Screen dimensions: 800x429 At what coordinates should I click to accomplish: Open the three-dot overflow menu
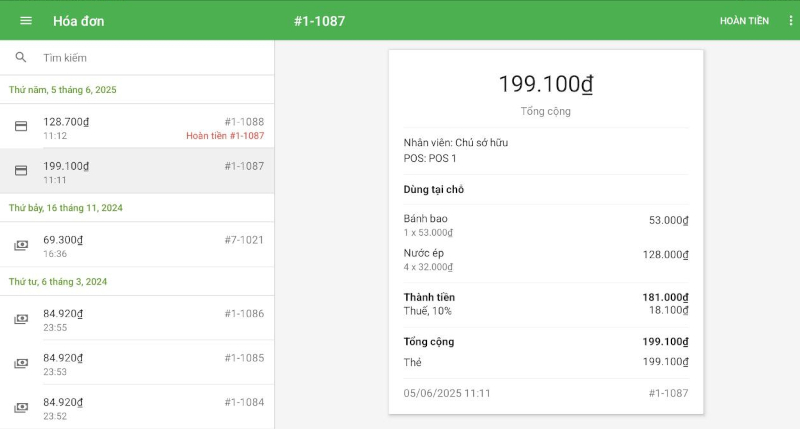click(x=790, y=21)
